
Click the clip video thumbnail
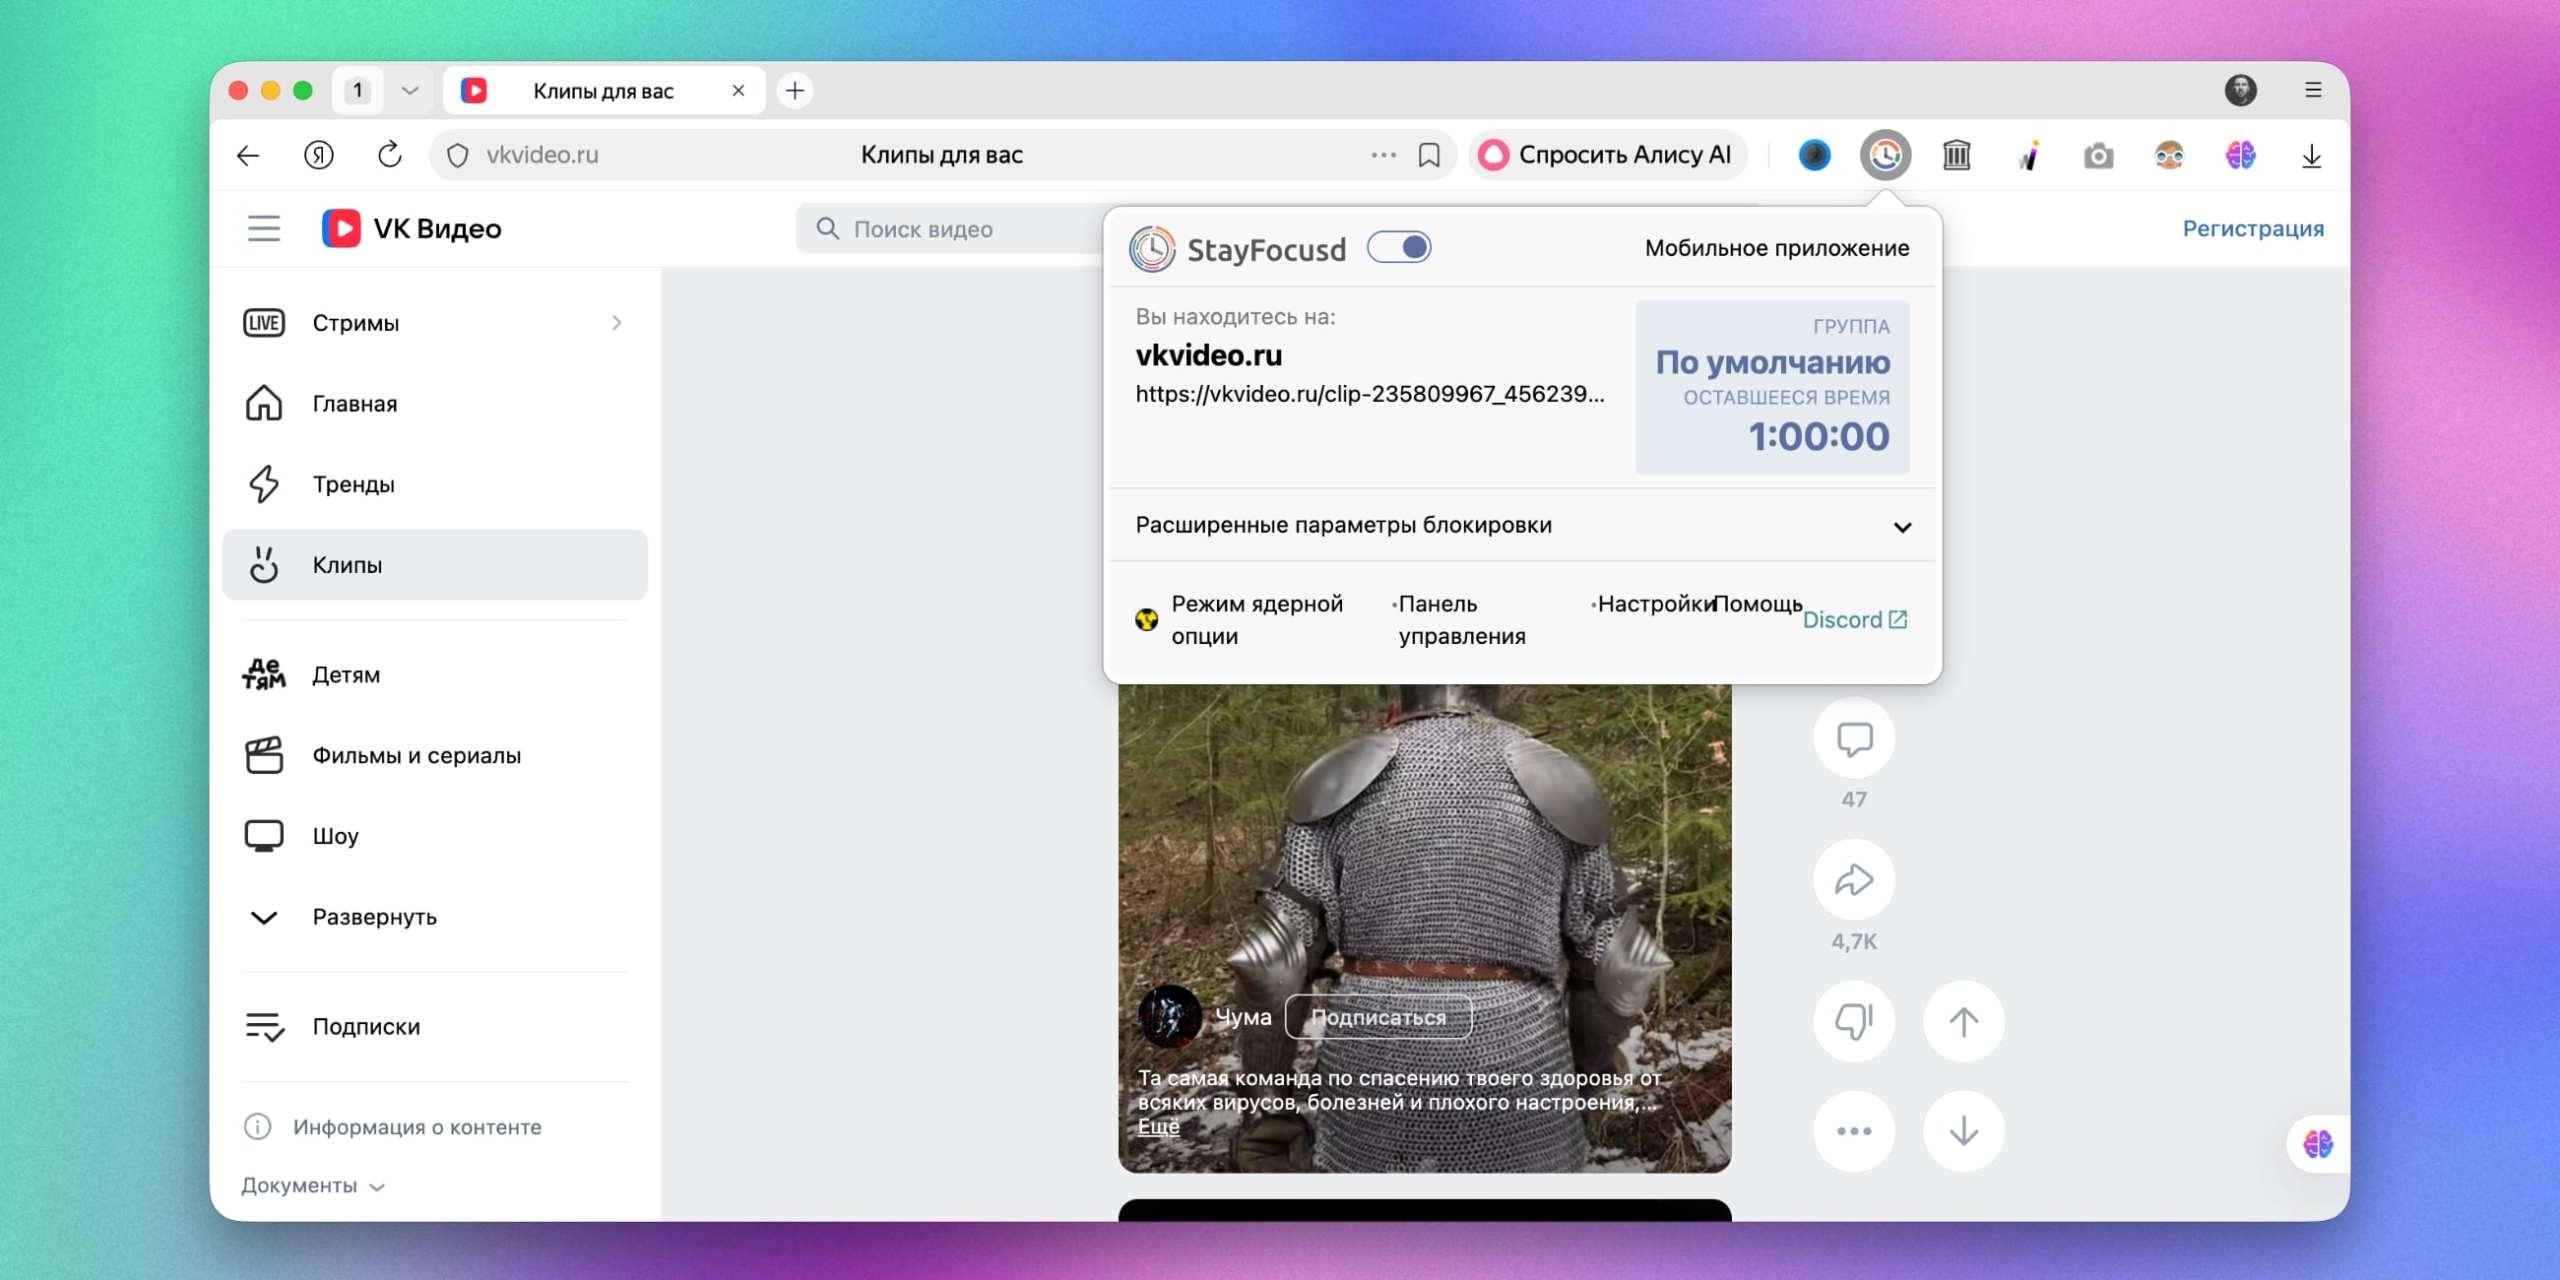(1424, 929)
